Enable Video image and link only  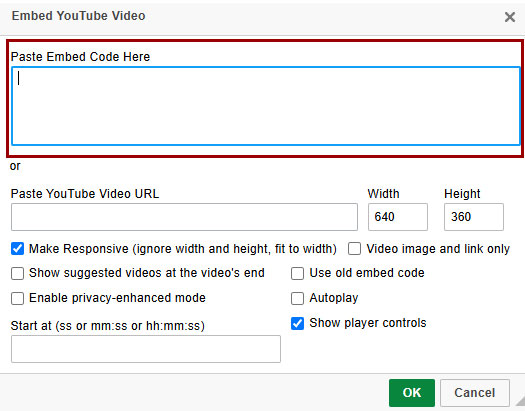point(354,249)
